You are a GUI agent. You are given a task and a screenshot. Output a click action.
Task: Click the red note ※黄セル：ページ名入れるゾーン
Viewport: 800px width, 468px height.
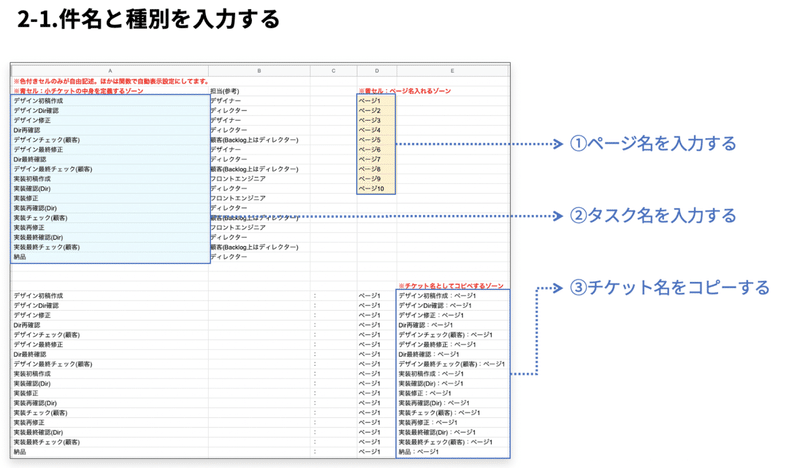[405, 91]
